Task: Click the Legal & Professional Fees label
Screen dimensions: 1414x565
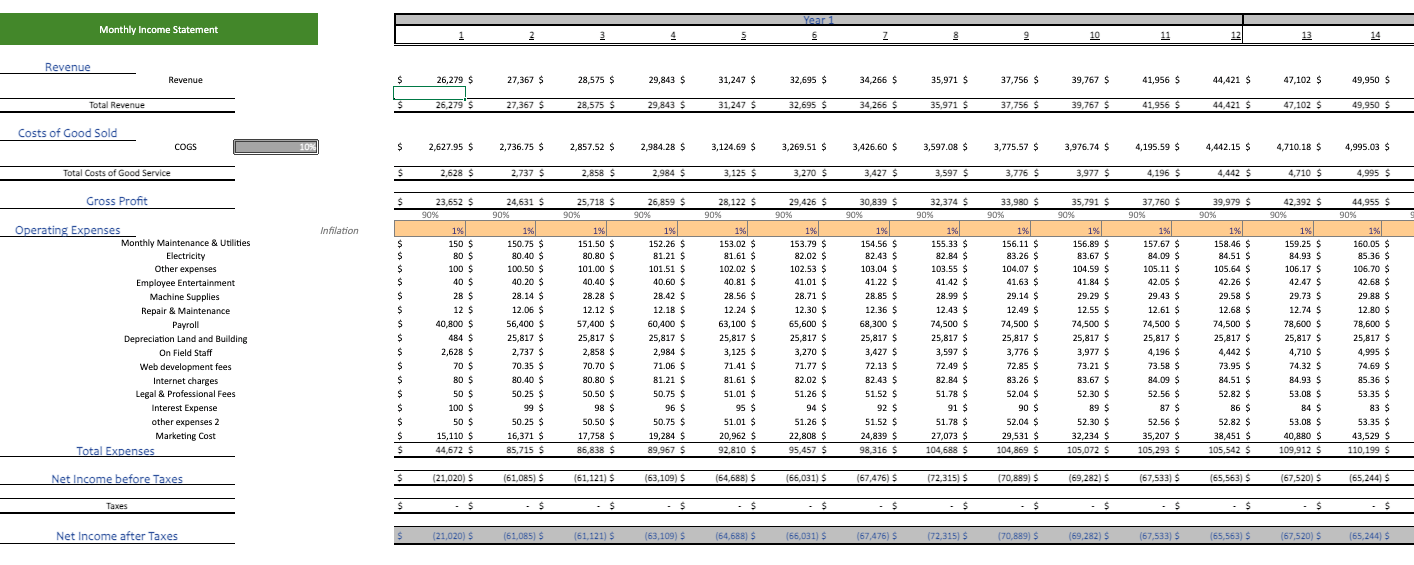Action: tap(186, 394)
